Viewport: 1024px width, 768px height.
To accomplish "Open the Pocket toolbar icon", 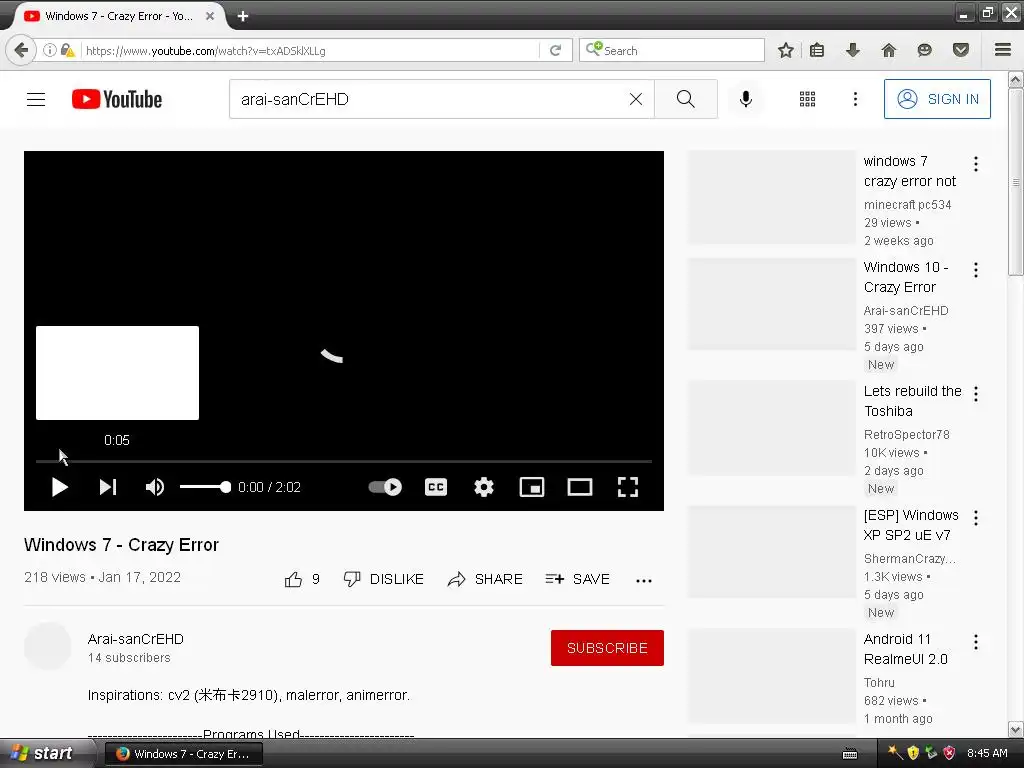I will tap(960, 50).
